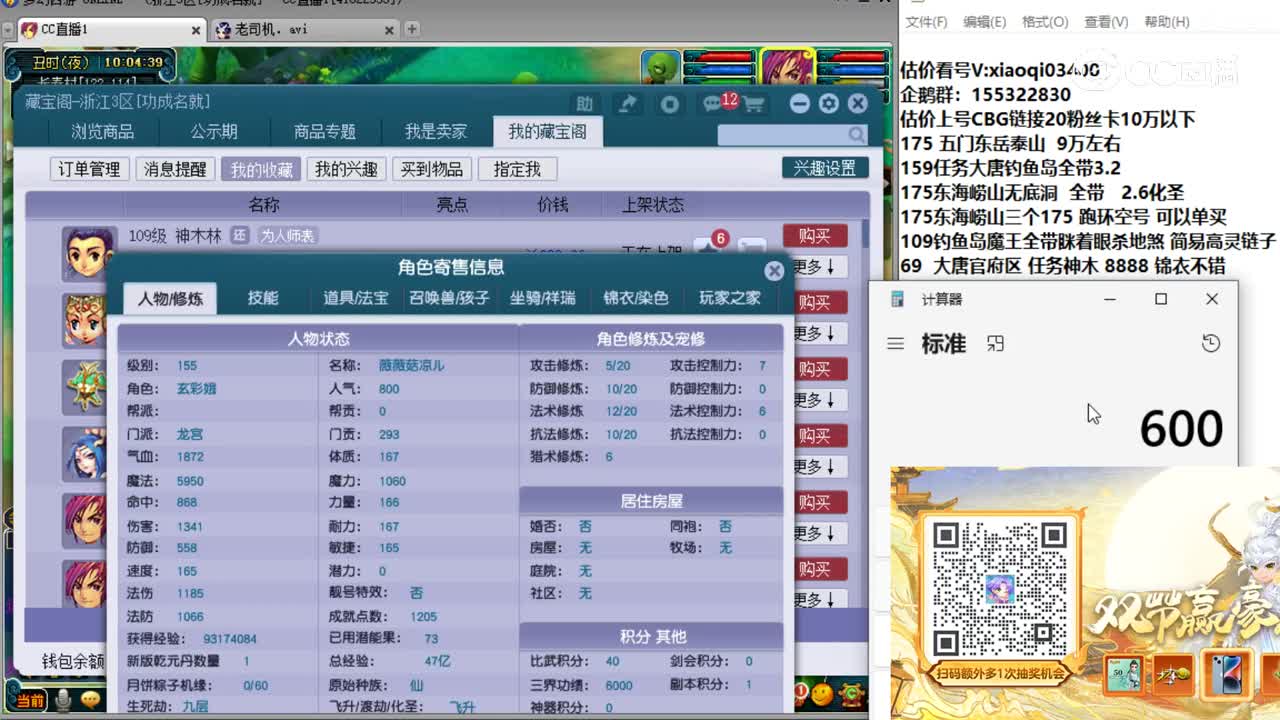1280x720 pixels.
Task: Click the pink-haired character portrait at game top
Action: pos(786,67)
